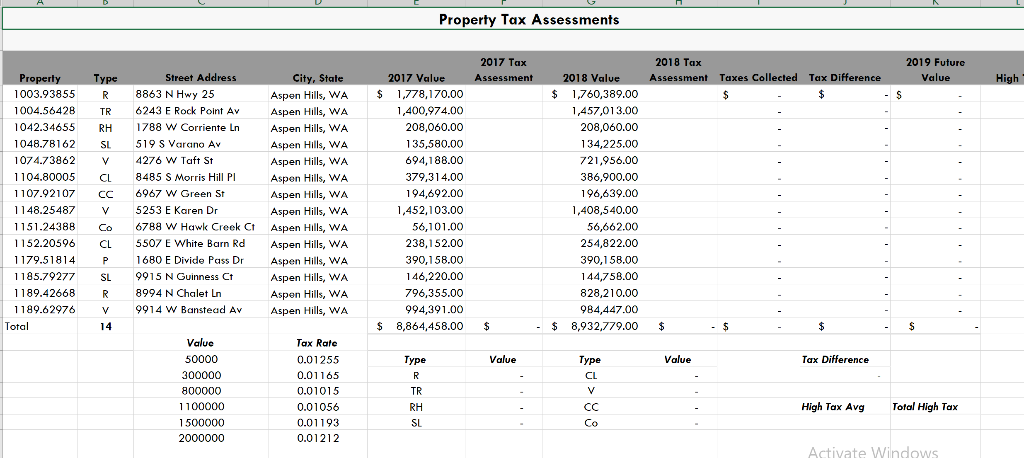
Task: Select address 6788 W Hawk Creek Ct
Action: click(x=195, y=227)
